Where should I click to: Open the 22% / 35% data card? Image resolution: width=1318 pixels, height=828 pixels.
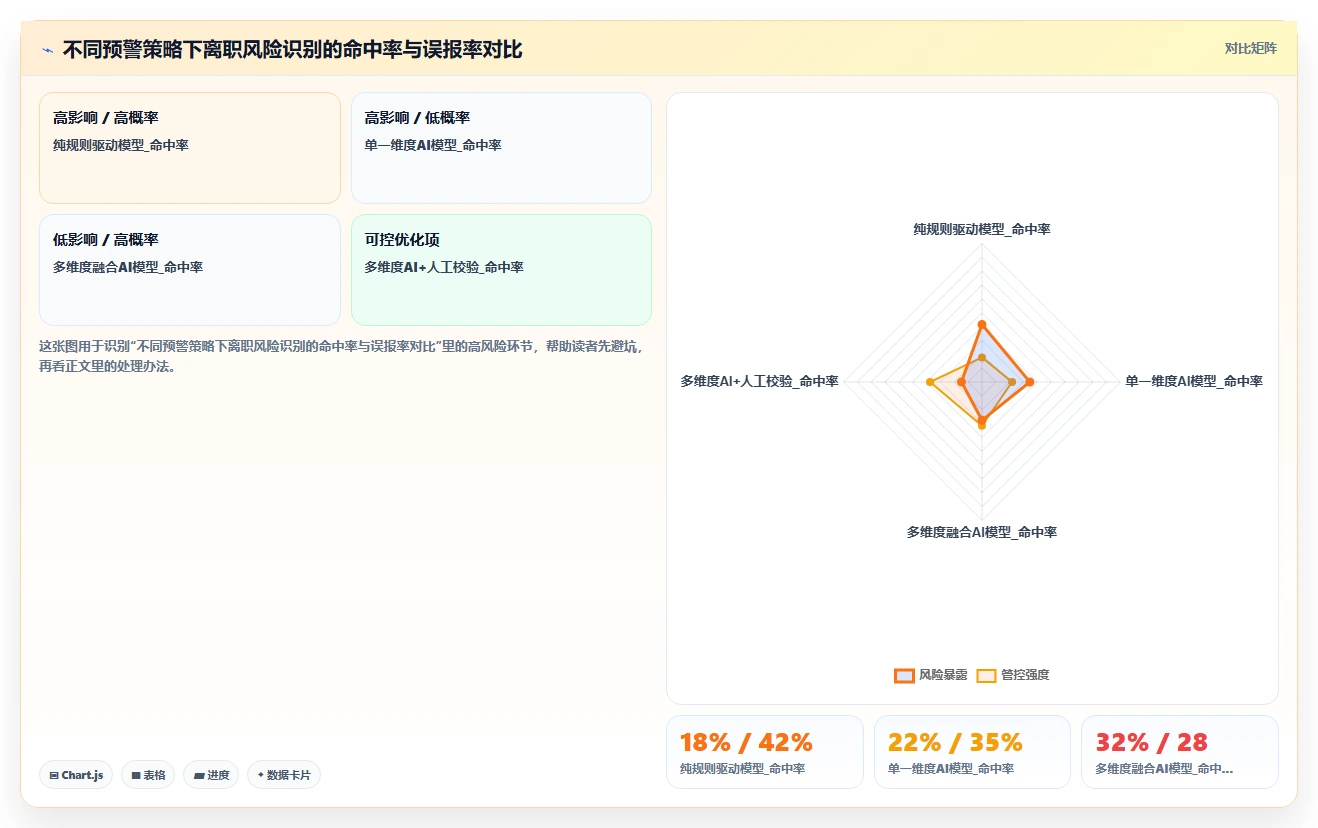point(972,752)
